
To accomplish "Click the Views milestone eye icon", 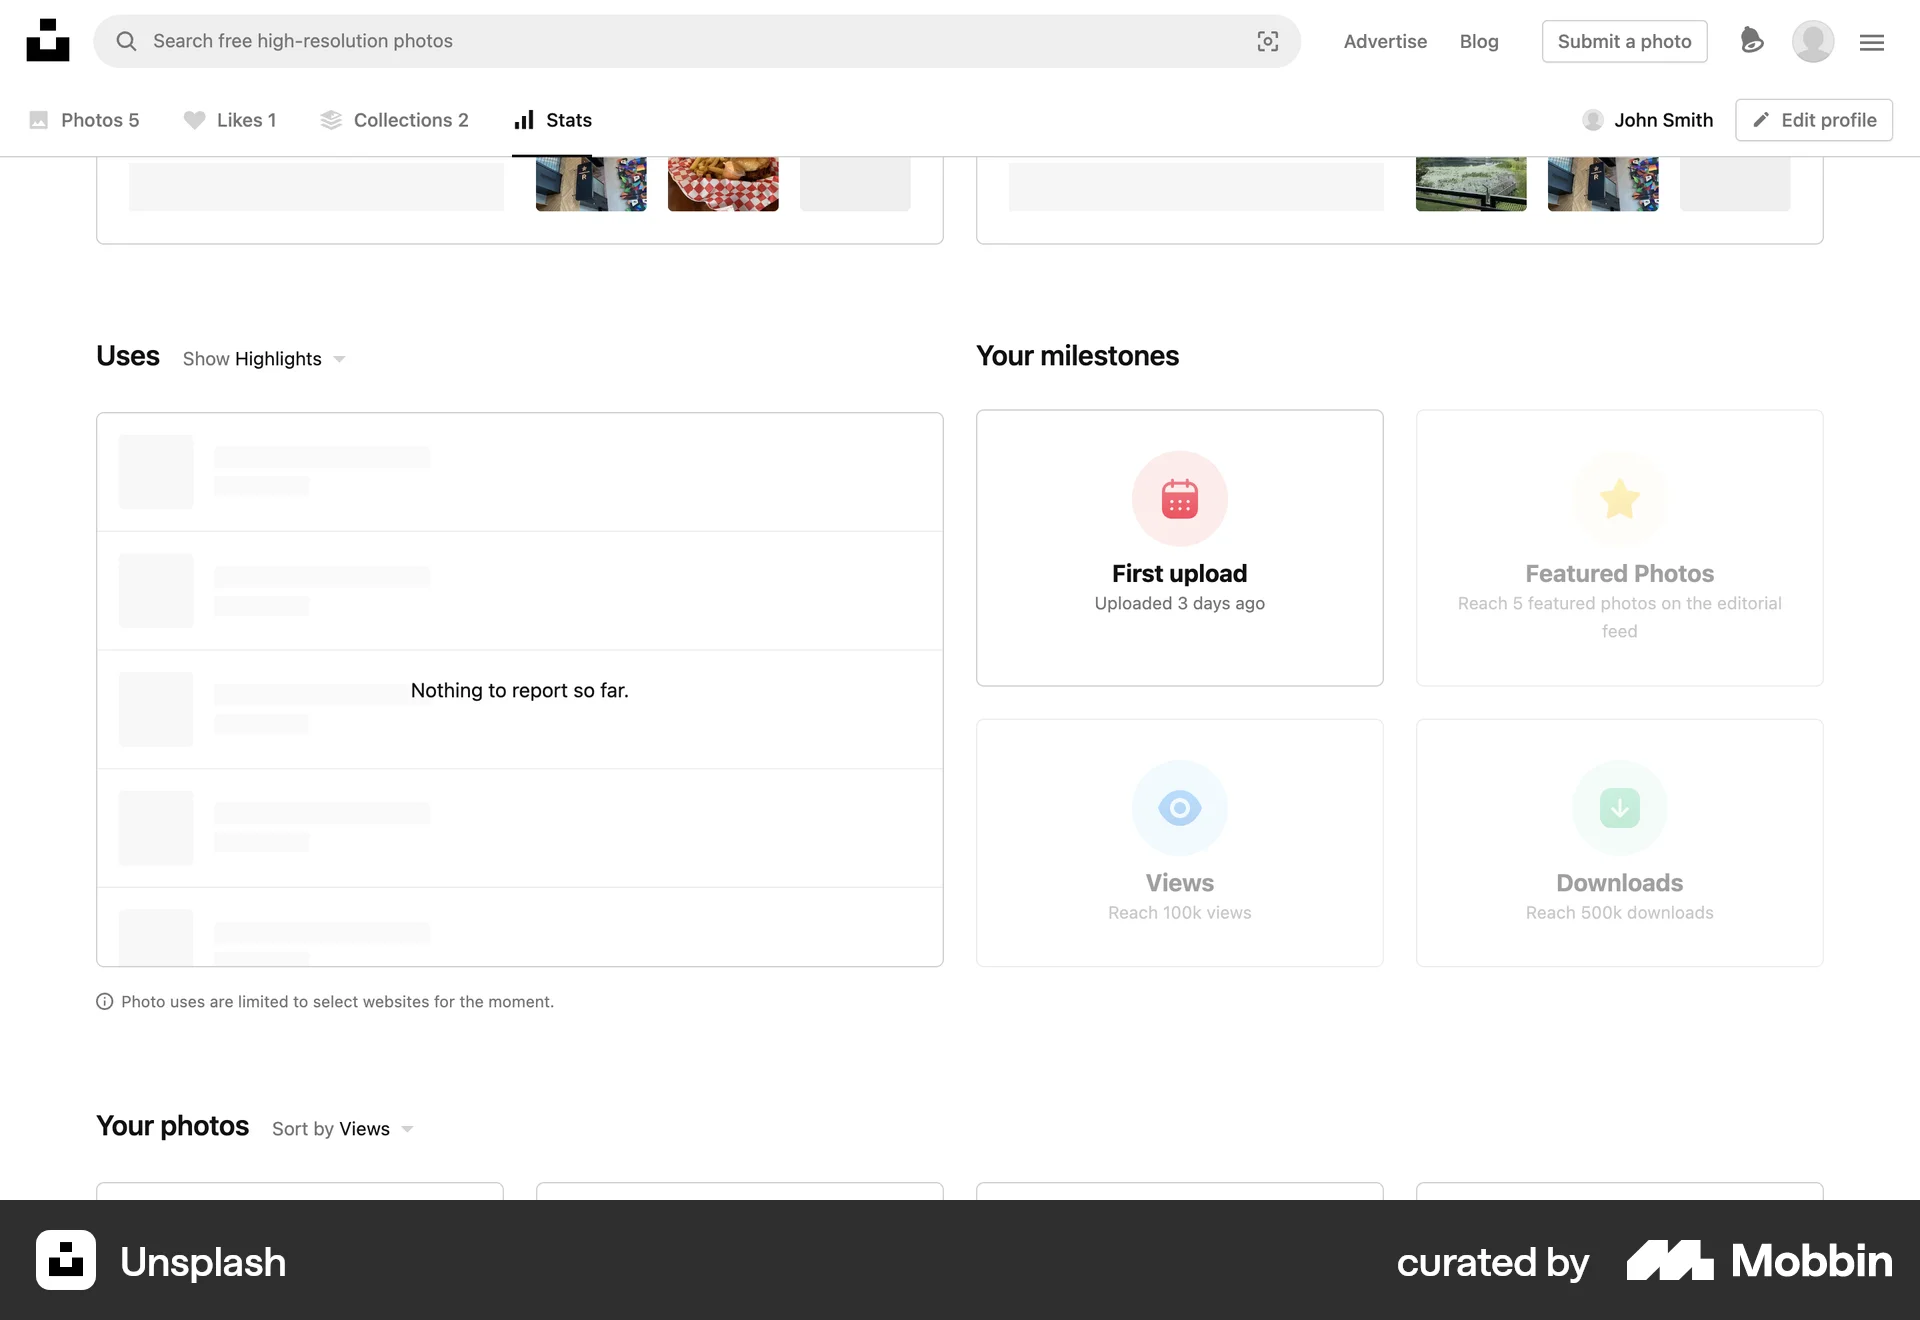I will pos(1179,808).
